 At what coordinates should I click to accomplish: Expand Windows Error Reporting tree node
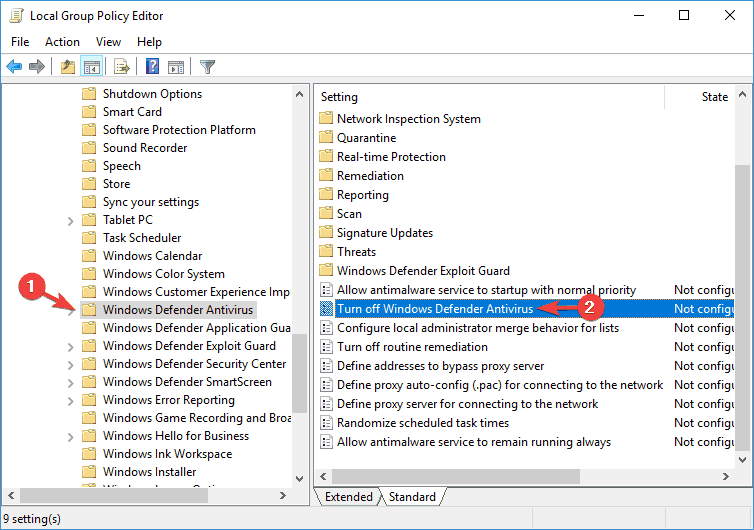[71, 401]
